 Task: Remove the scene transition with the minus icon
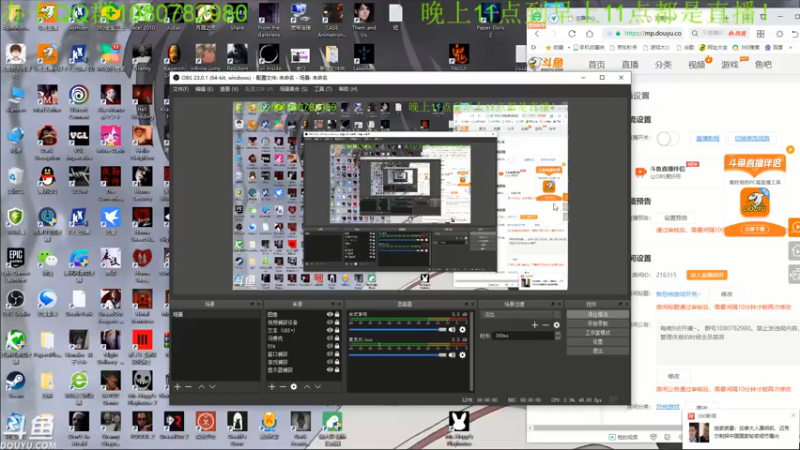545,325
